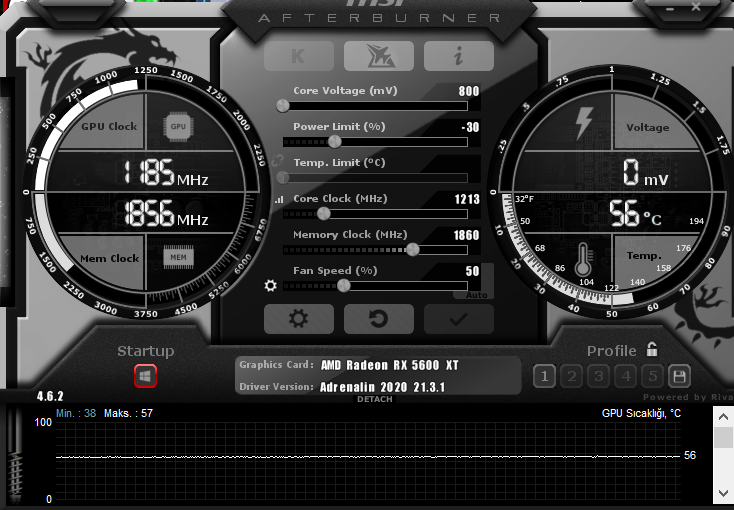The height and width of the screenshot is (510, 734).
Task: Click the graphics card name AMD Radeon RX 5600 XT
Action: 389,365
